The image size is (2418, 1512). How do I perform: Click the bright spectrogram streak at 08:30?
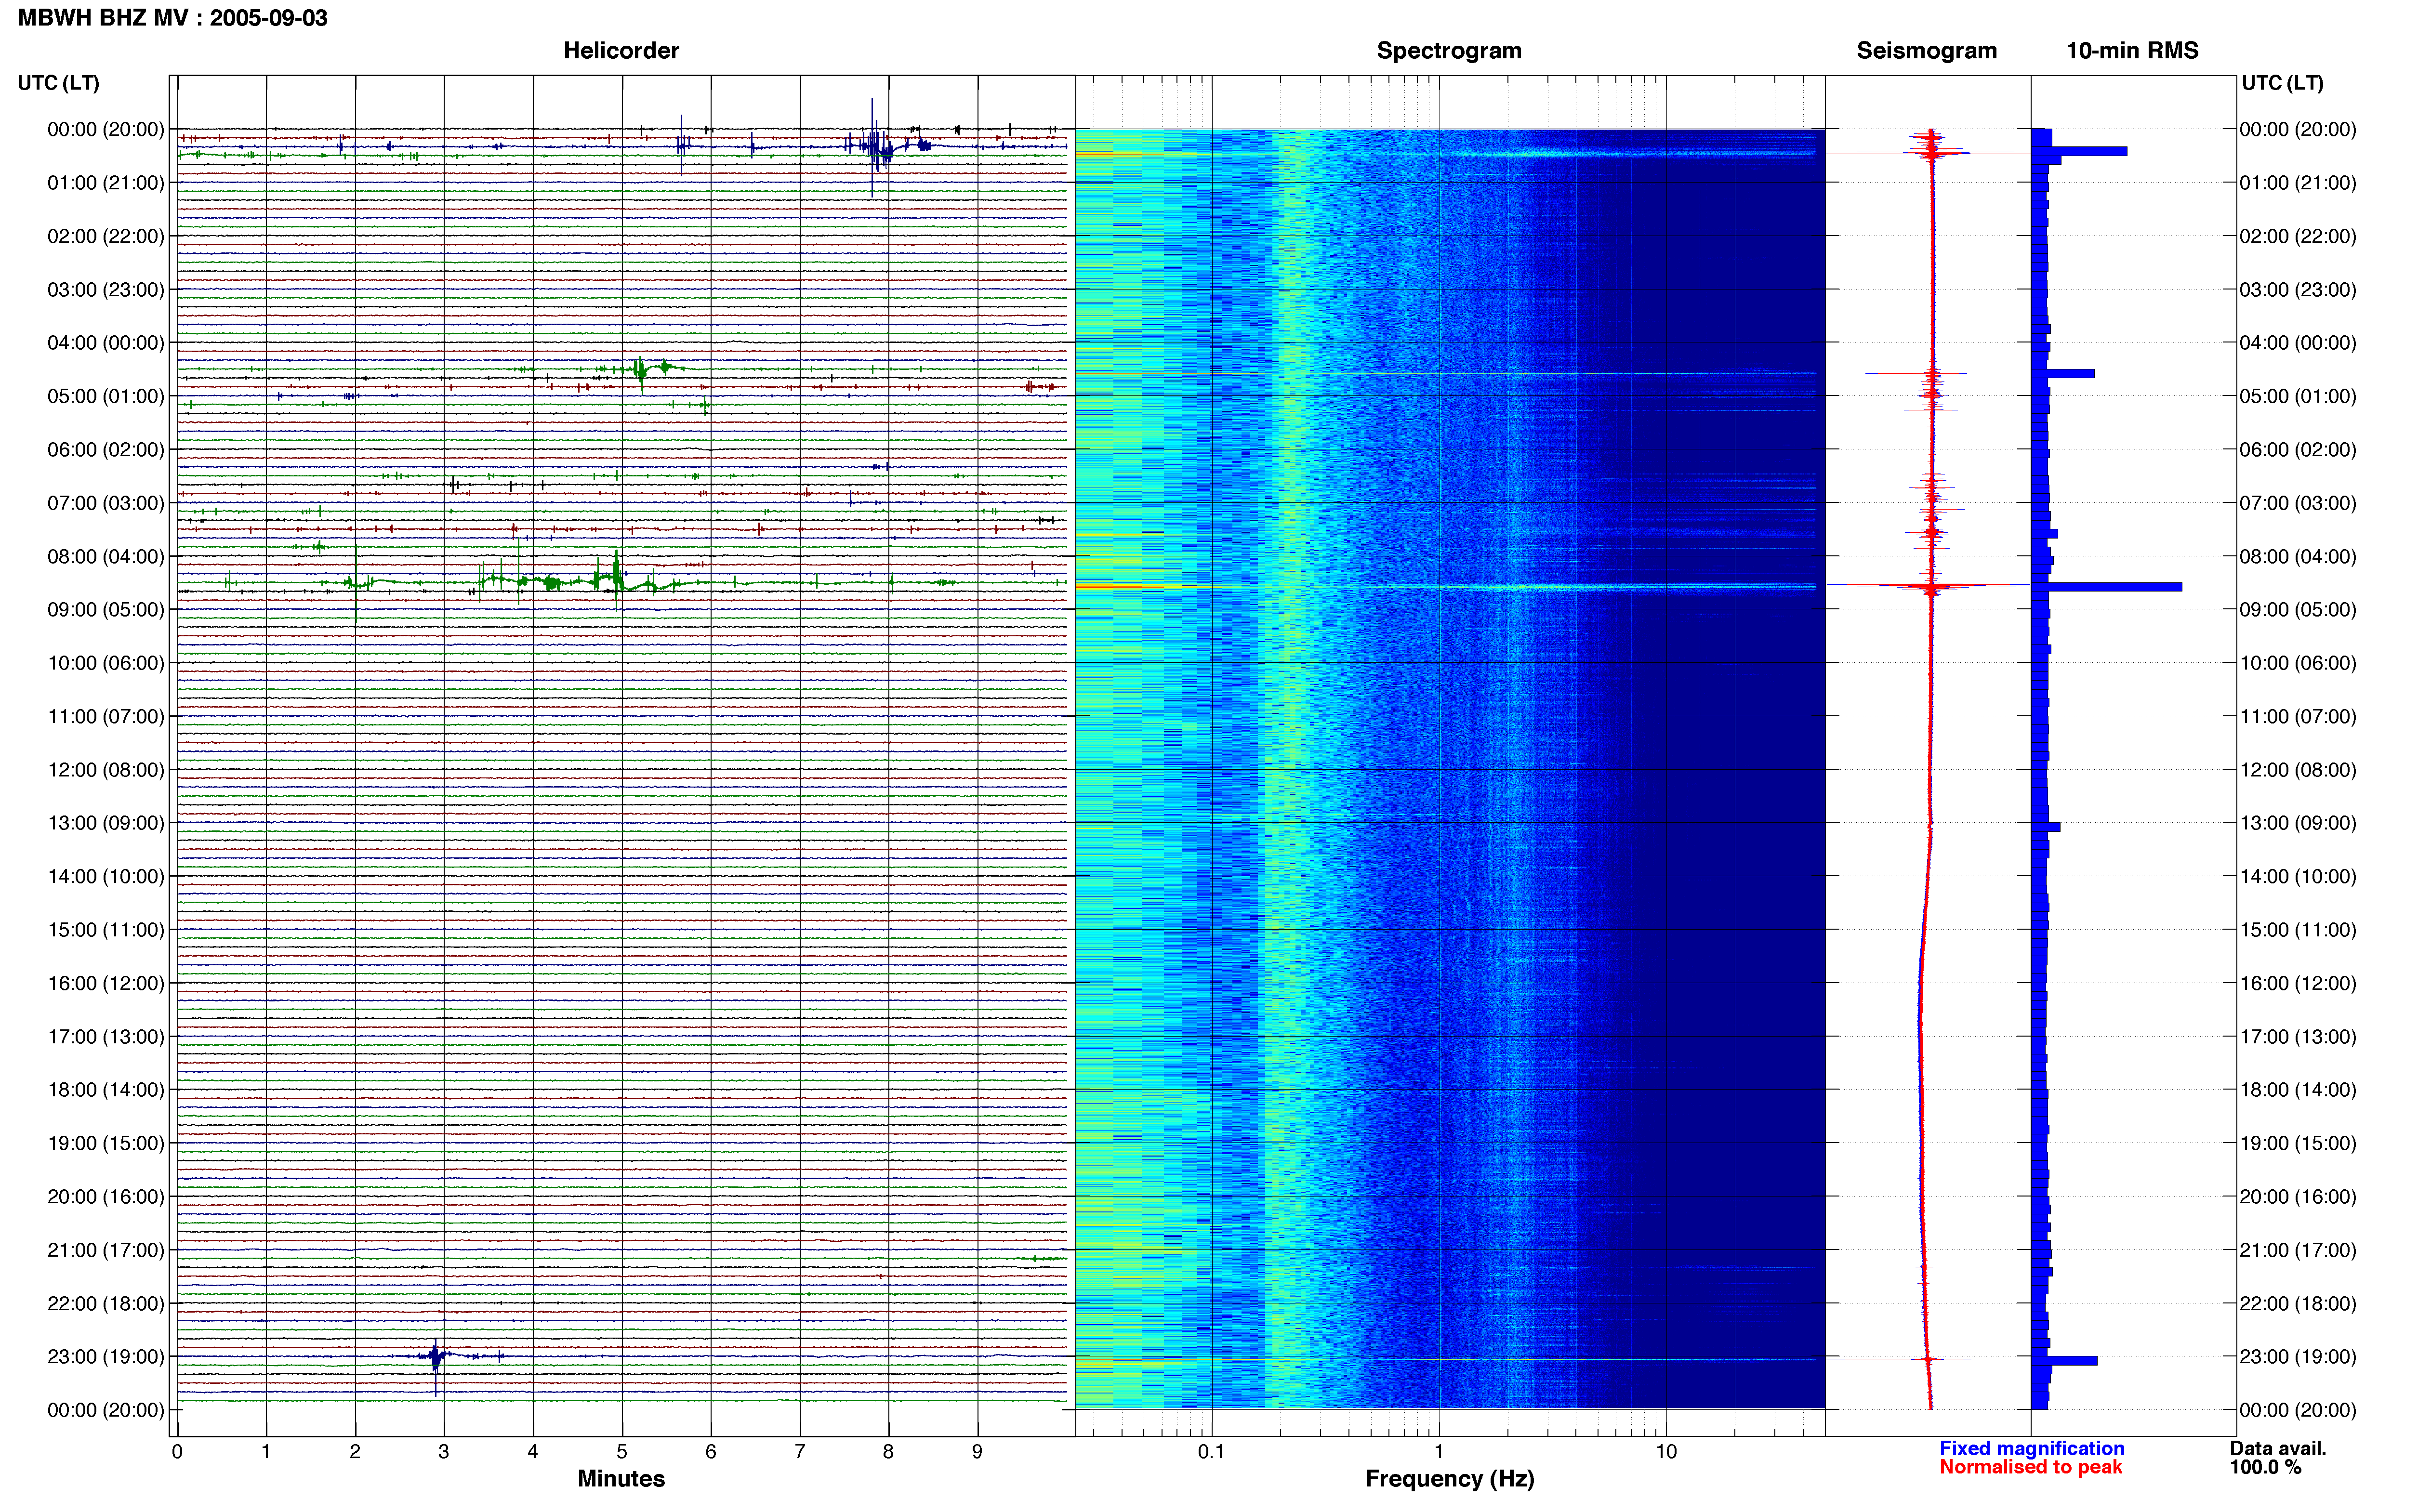pyautogui.click(x=1446, y=587)
